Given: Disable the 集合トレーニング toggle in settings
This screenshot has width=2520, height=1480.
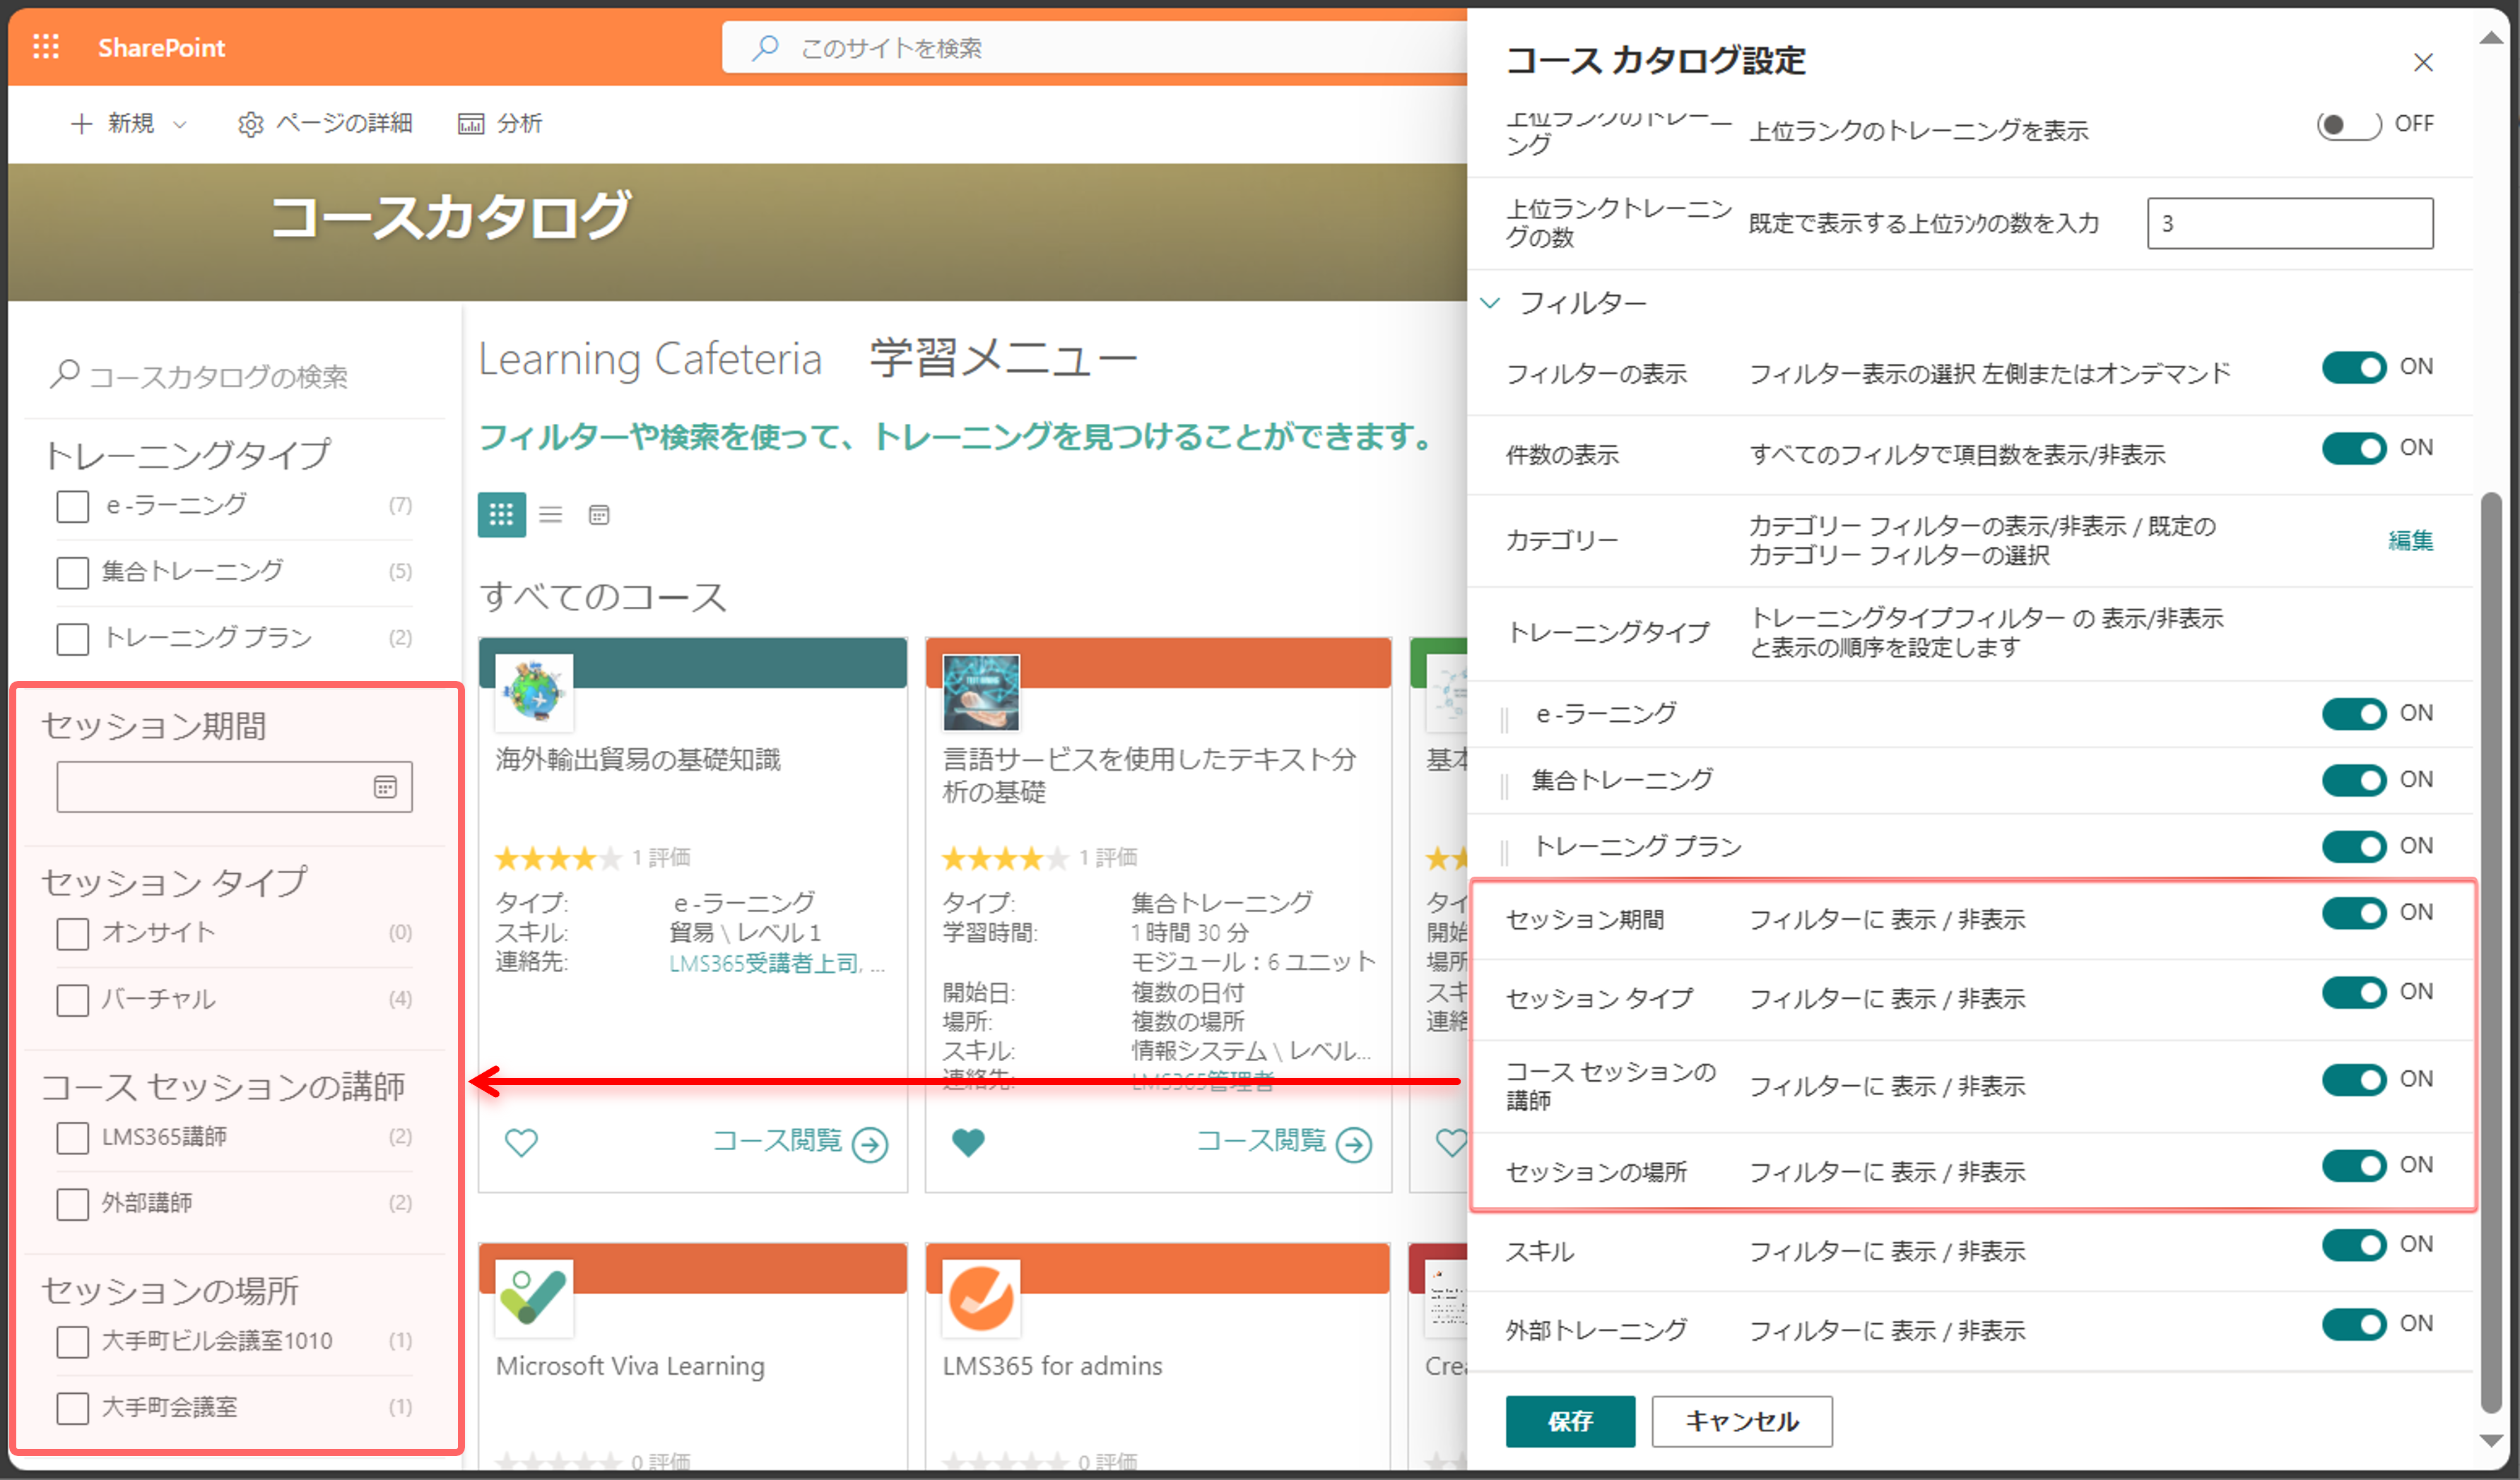Looking at the screenshot, I should (2354, 780).
